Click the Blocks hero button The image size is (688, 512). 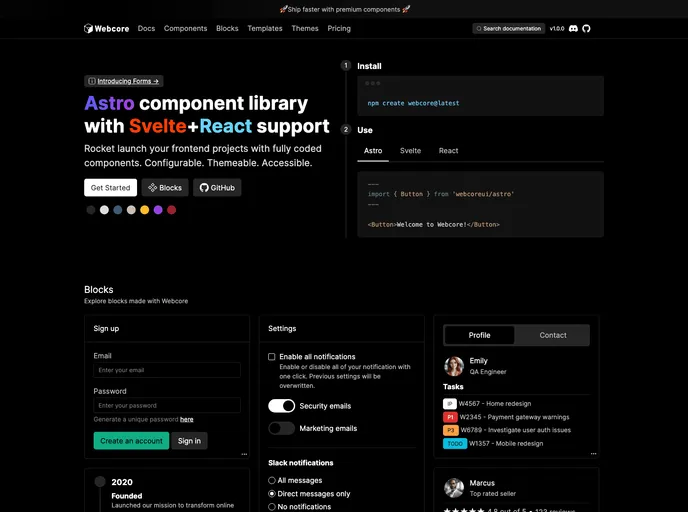(x=165, y=188)
